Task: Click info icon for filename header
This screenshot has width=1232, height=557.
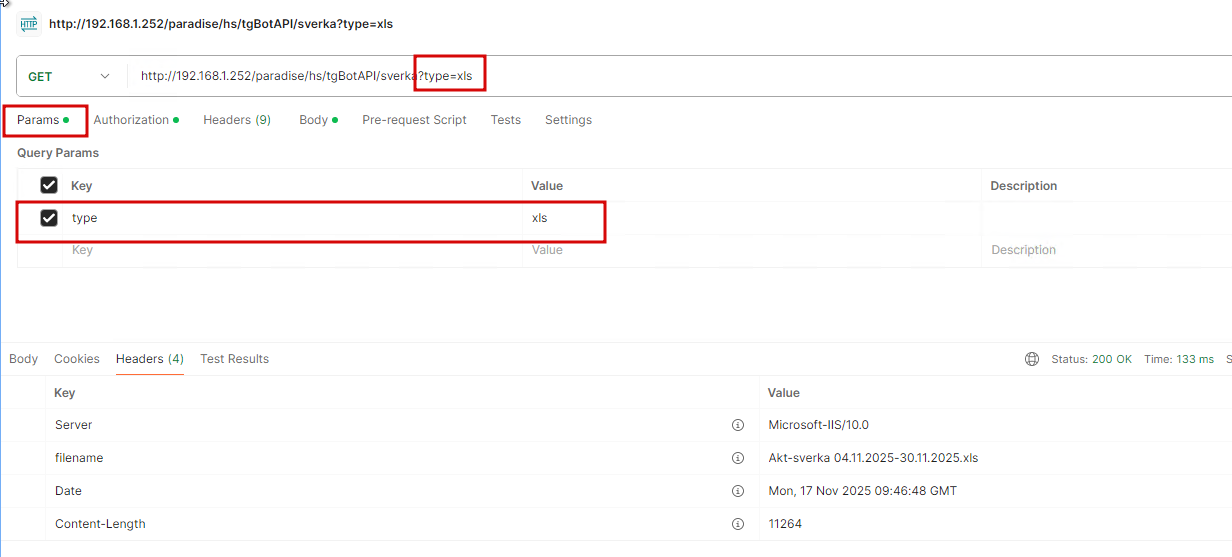Action: [738, 458]
